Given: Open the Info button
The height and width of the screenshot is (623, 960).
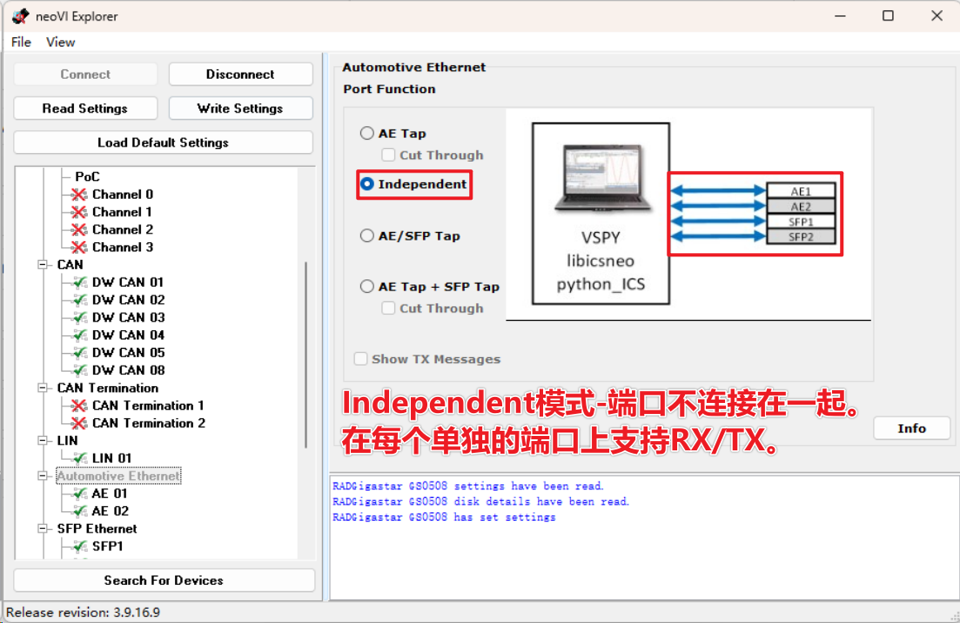Looking at the screenshot, I should coord(912,428).
